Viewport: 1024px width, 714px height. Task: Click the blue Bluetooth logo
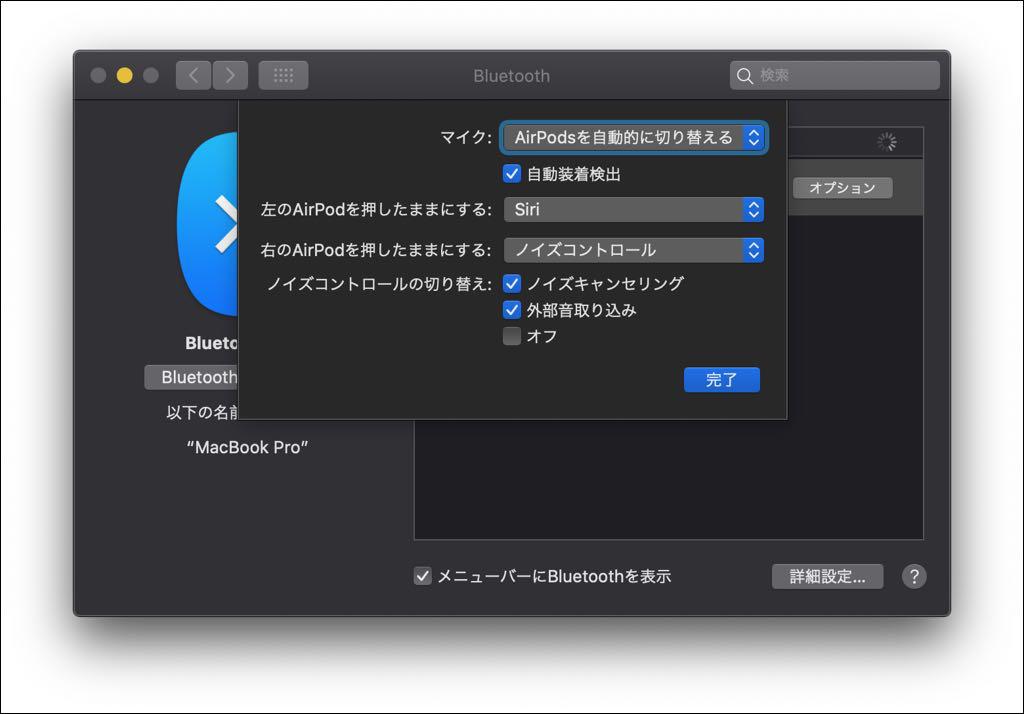208,224
